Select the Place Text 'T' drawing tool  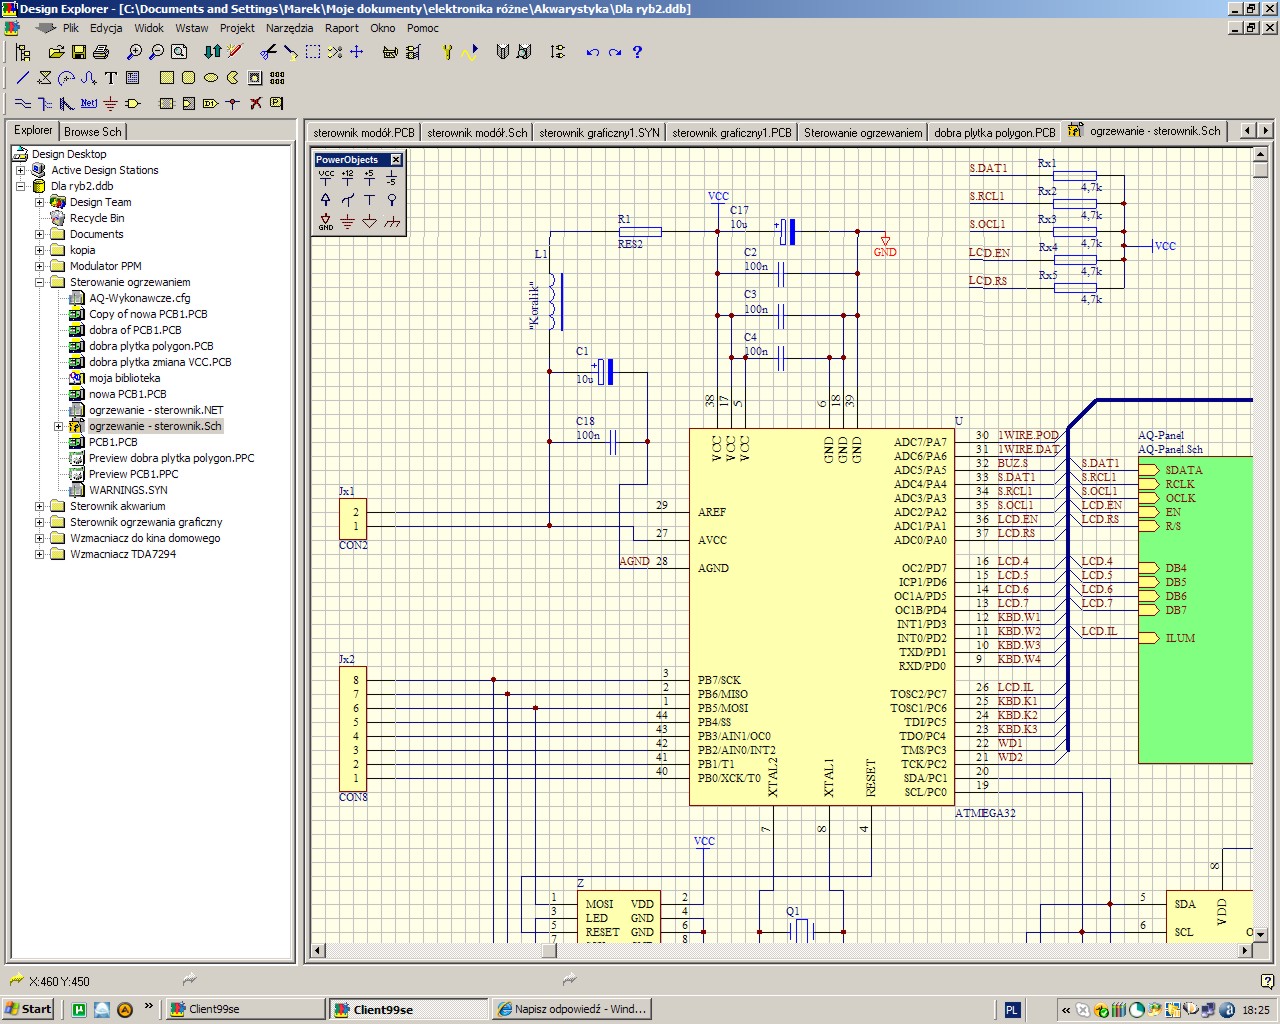(x=111, y=78)
